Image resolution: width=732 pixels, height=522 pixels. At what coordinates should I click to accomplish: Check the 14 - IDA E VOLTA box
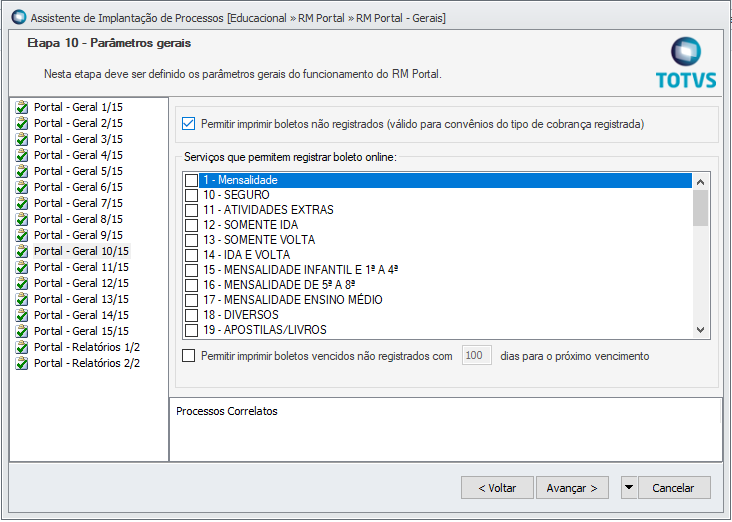[191, 255]
